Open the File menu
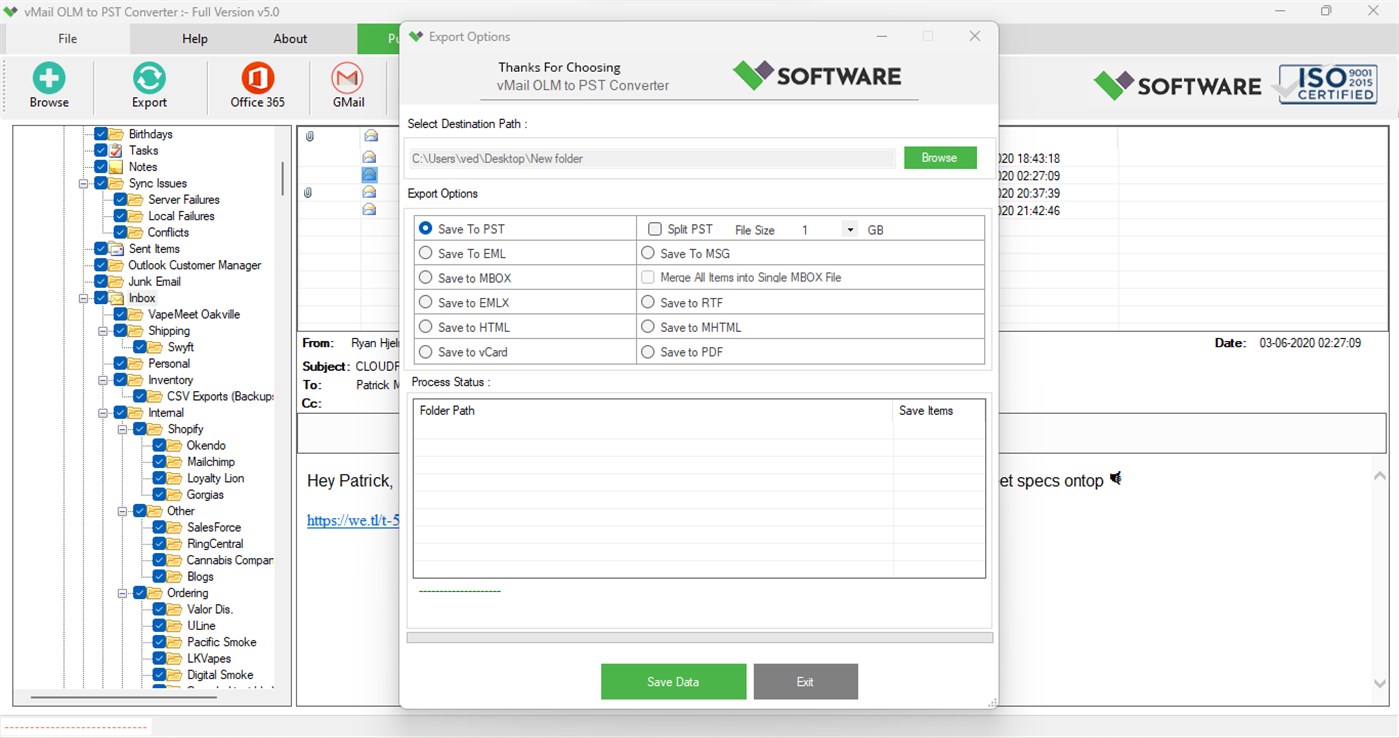Image resolution: width=1399 pixels, height=738 pixels. [x=66, y=38]
